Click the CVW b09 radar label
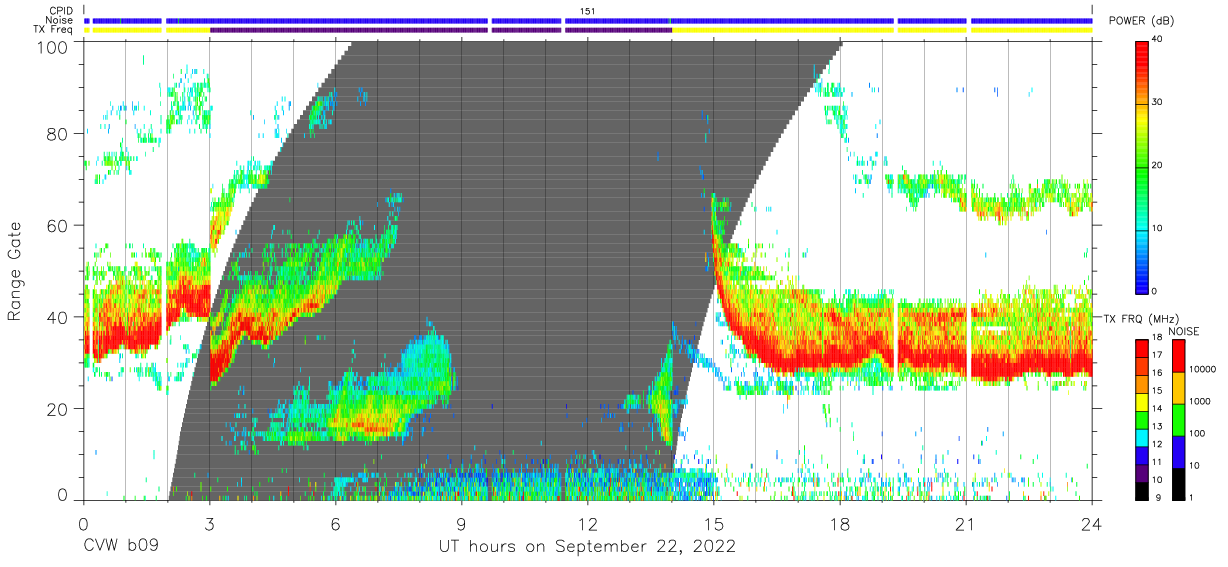The image size is (1228, 567). [x=121, y=547]
